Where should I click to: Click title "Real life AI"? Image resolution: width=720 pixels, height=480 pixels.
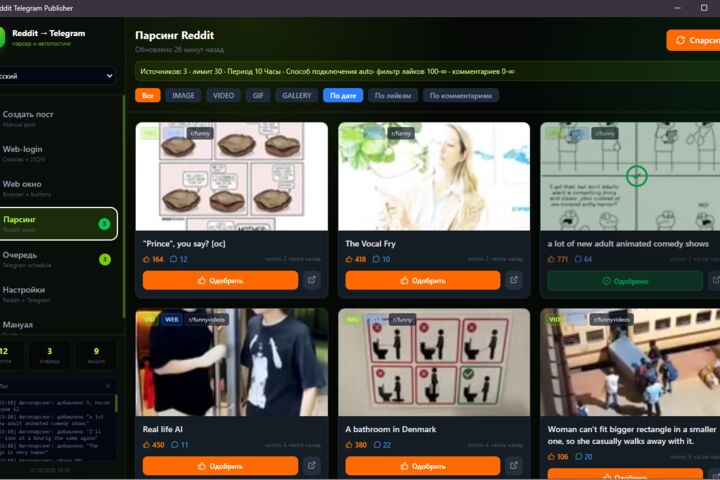(x=163, y=429)
